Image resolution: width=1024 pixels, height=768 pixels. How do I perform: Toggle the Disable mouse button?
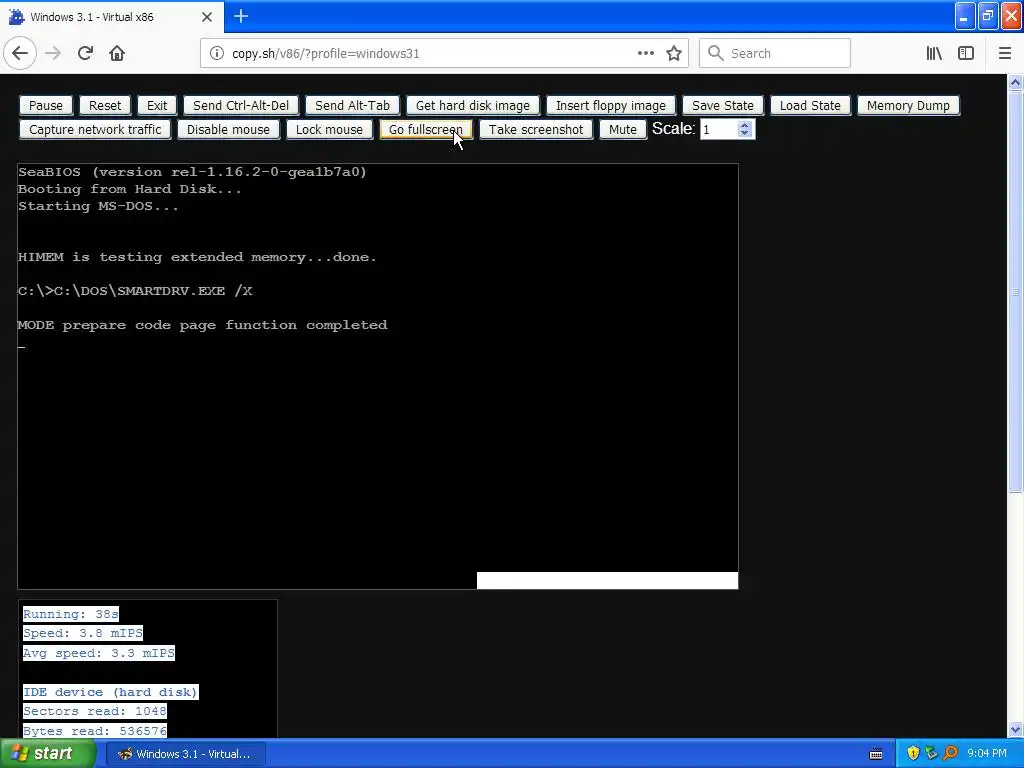click(x=228, y=130)
